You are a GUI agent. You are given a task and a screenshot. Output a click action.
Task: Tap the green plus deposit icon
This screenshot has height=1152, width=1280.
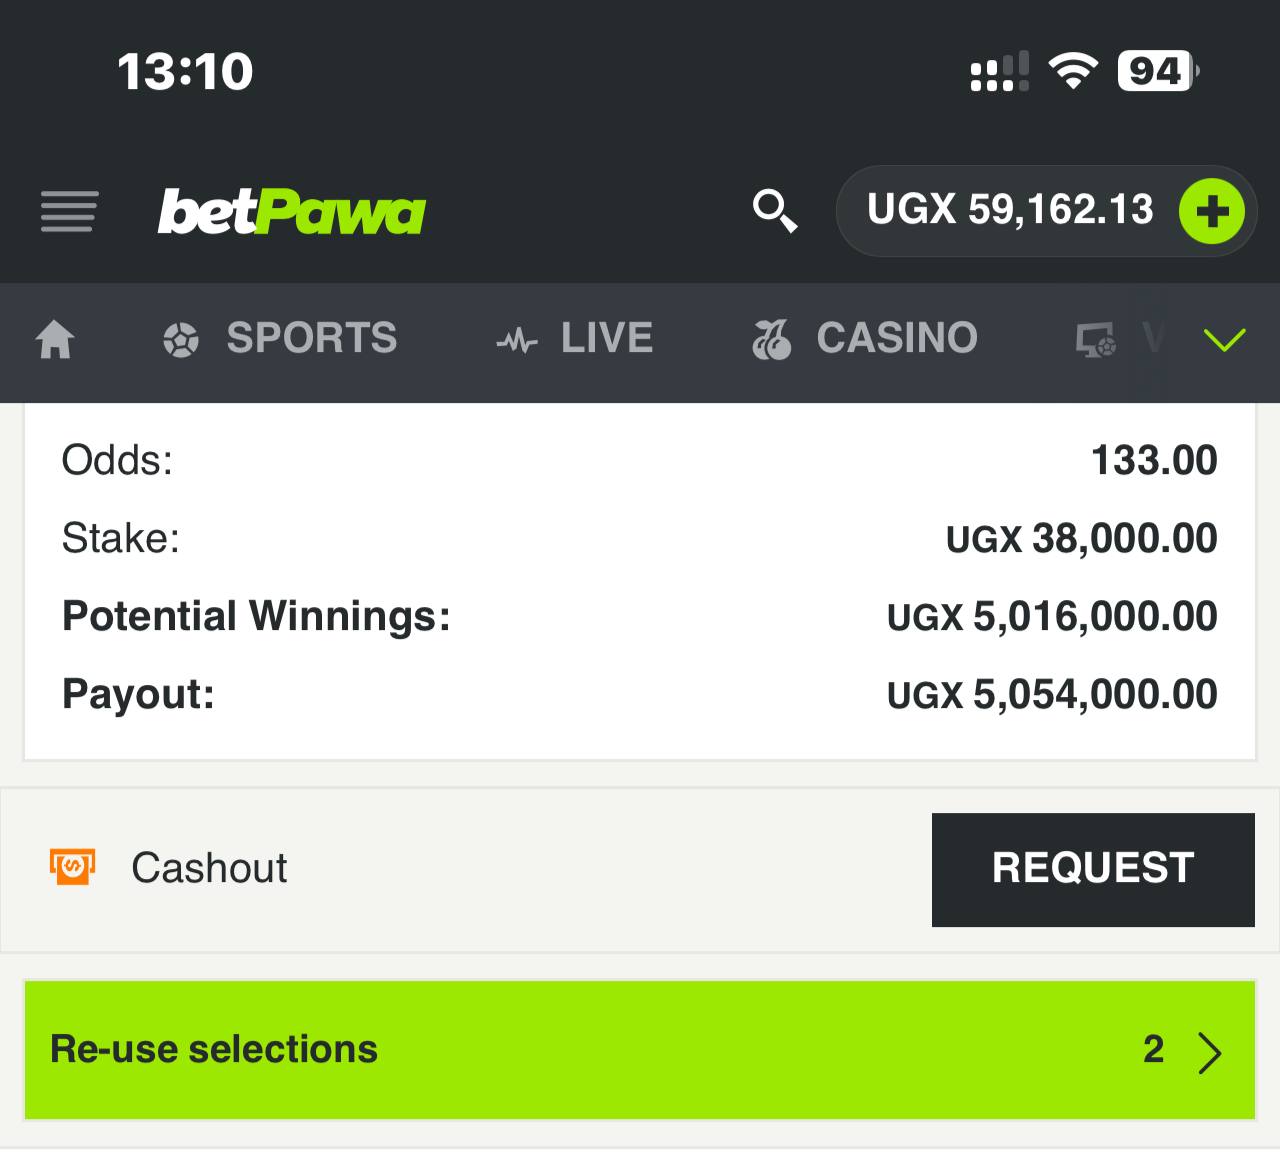[x=1211, y=211]
